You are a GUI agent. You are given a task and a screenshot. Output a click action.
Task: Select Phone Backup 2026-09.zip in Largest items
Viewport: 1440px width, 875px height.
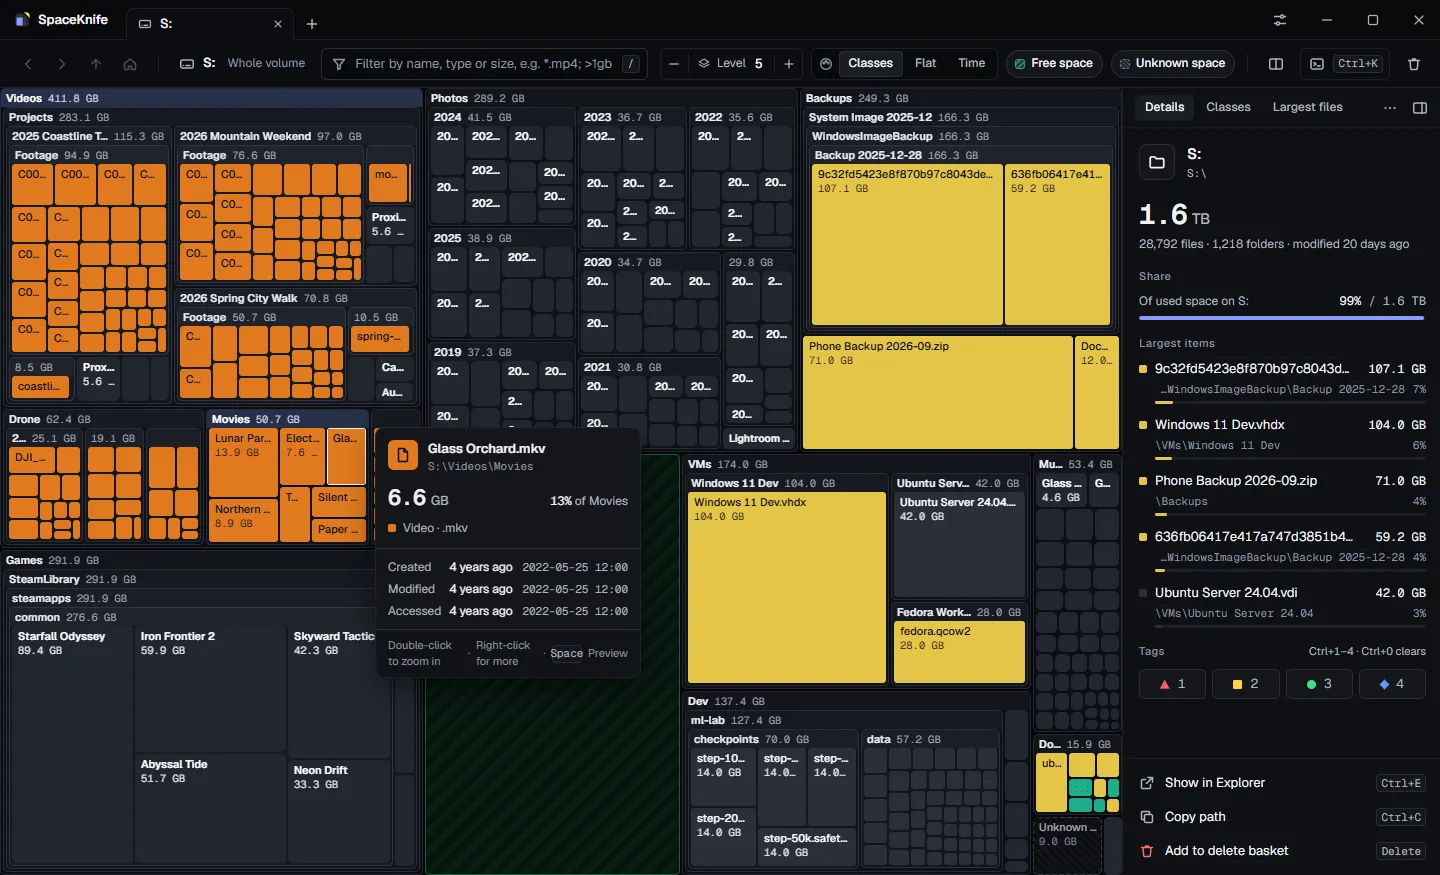coord(1283,491)
